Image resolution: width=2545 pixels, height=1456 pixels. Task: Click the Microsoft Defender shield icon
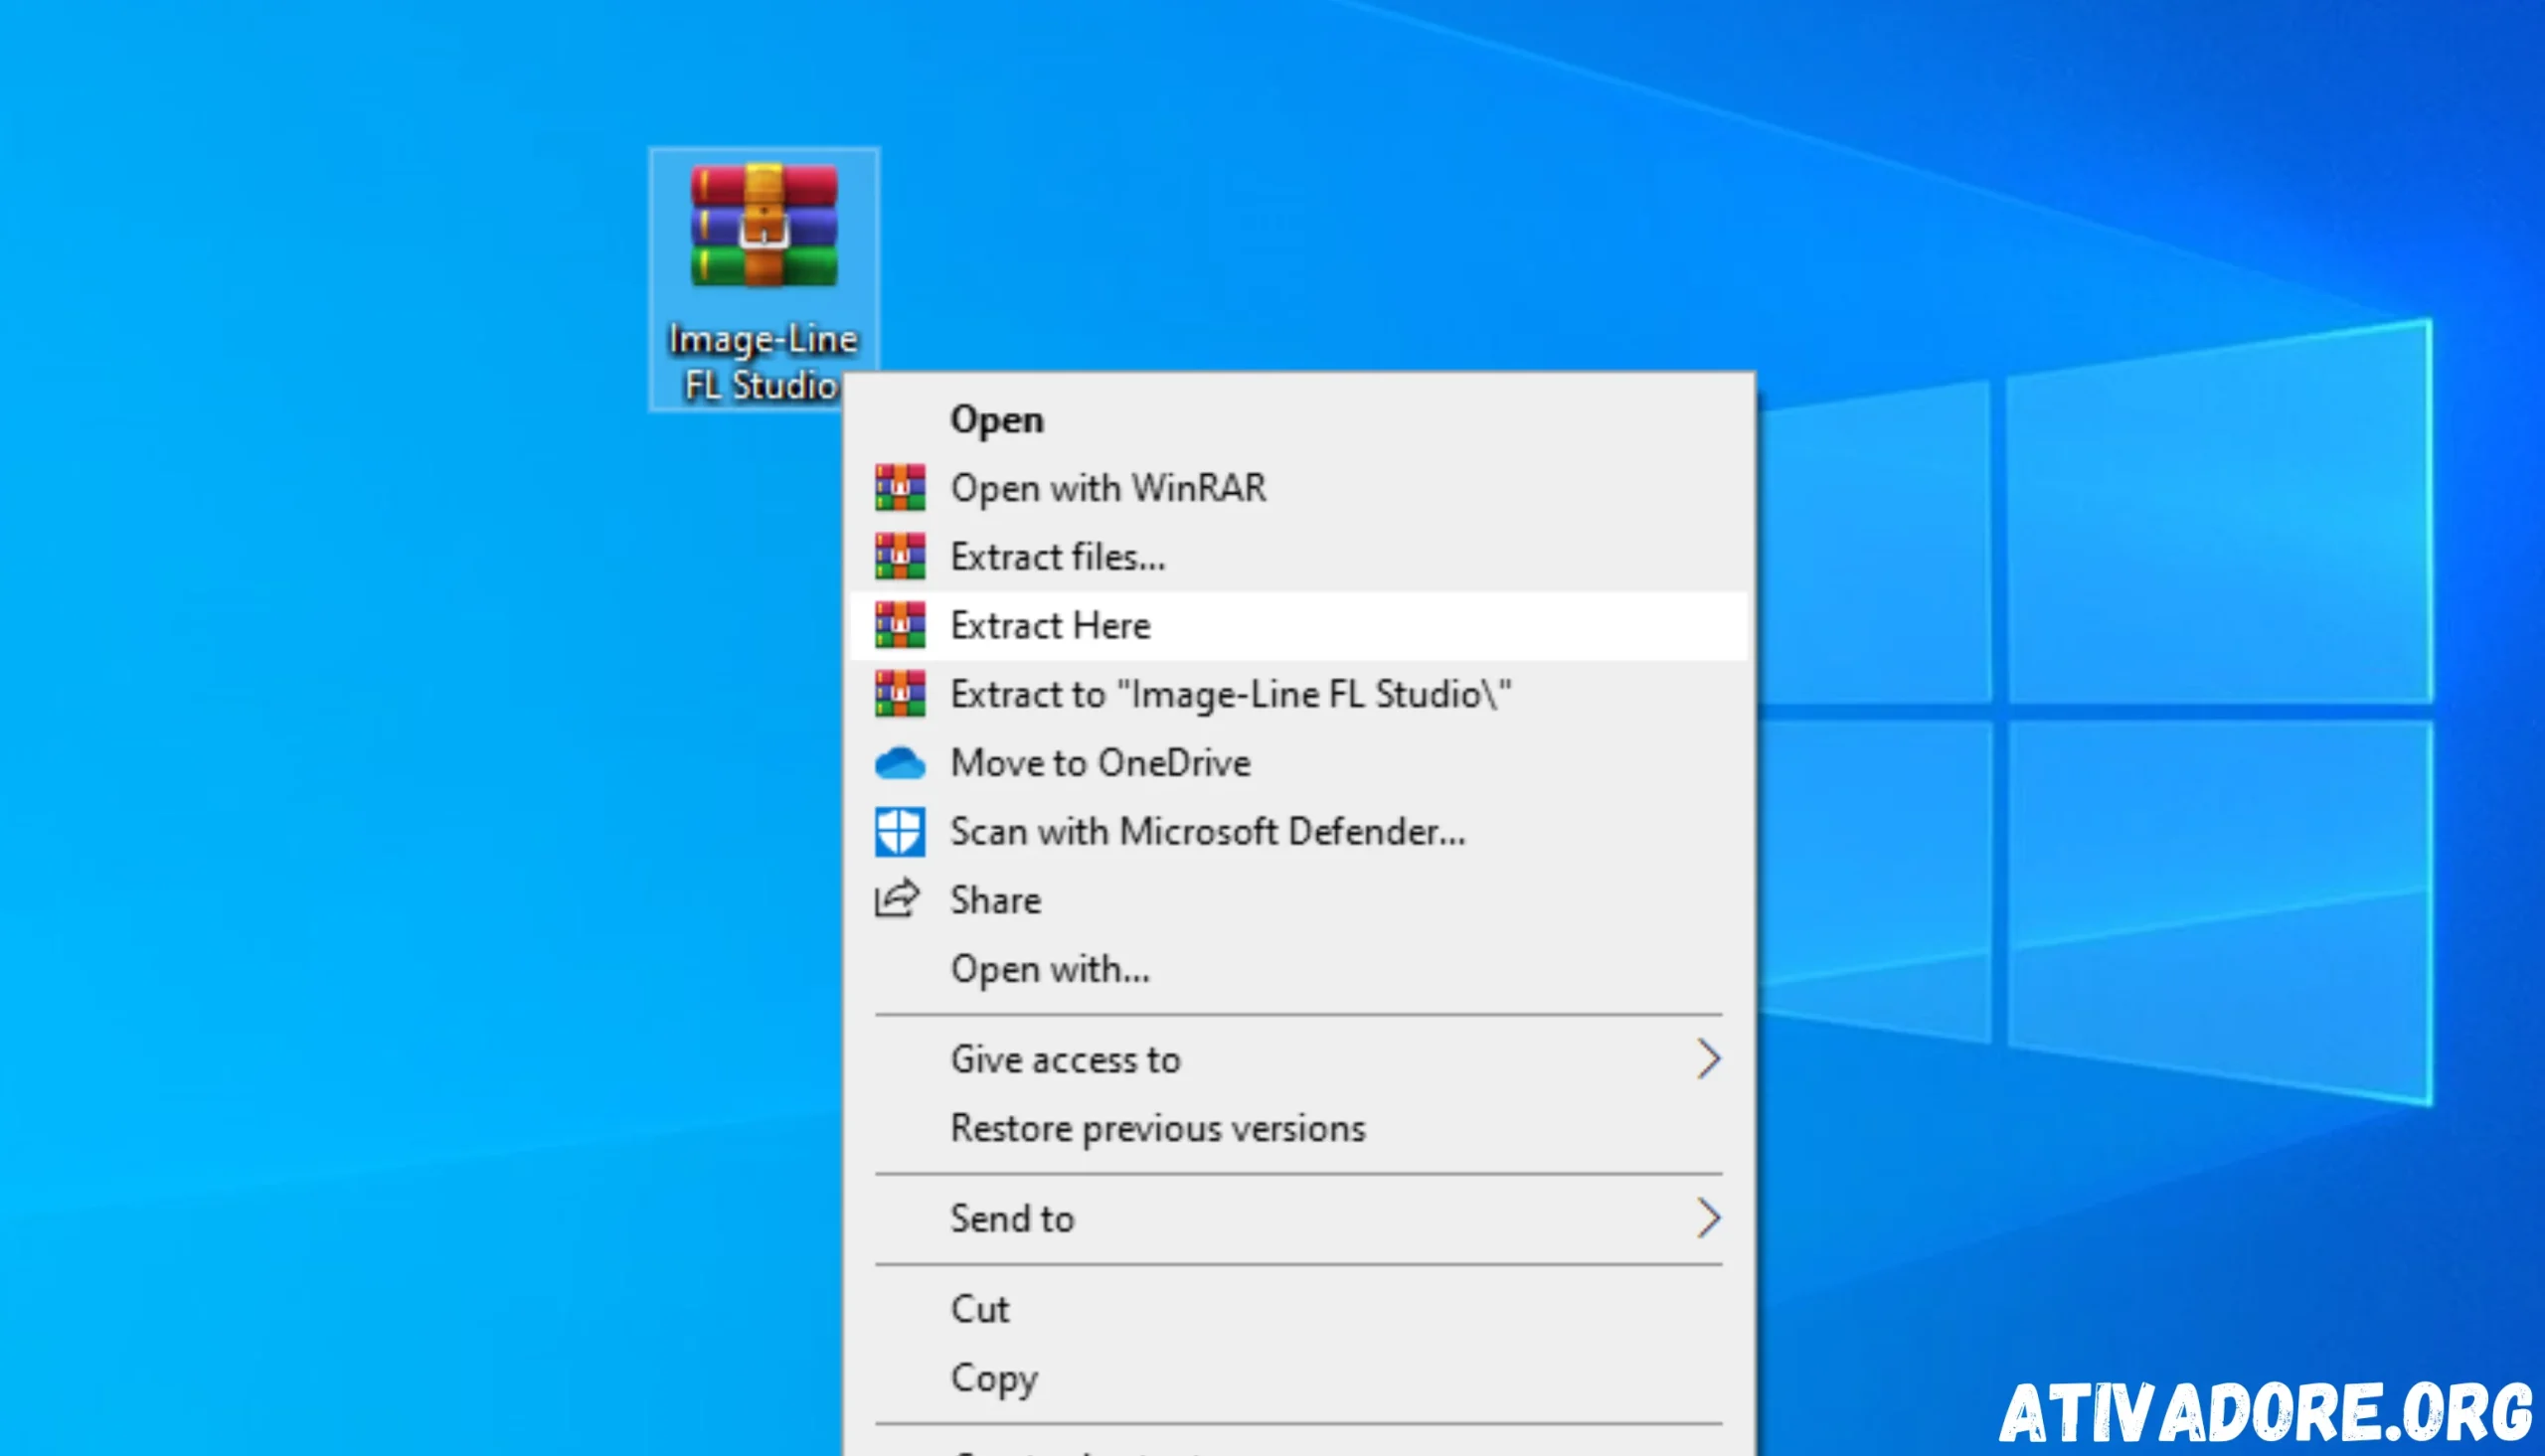click(x=900, y=832)
